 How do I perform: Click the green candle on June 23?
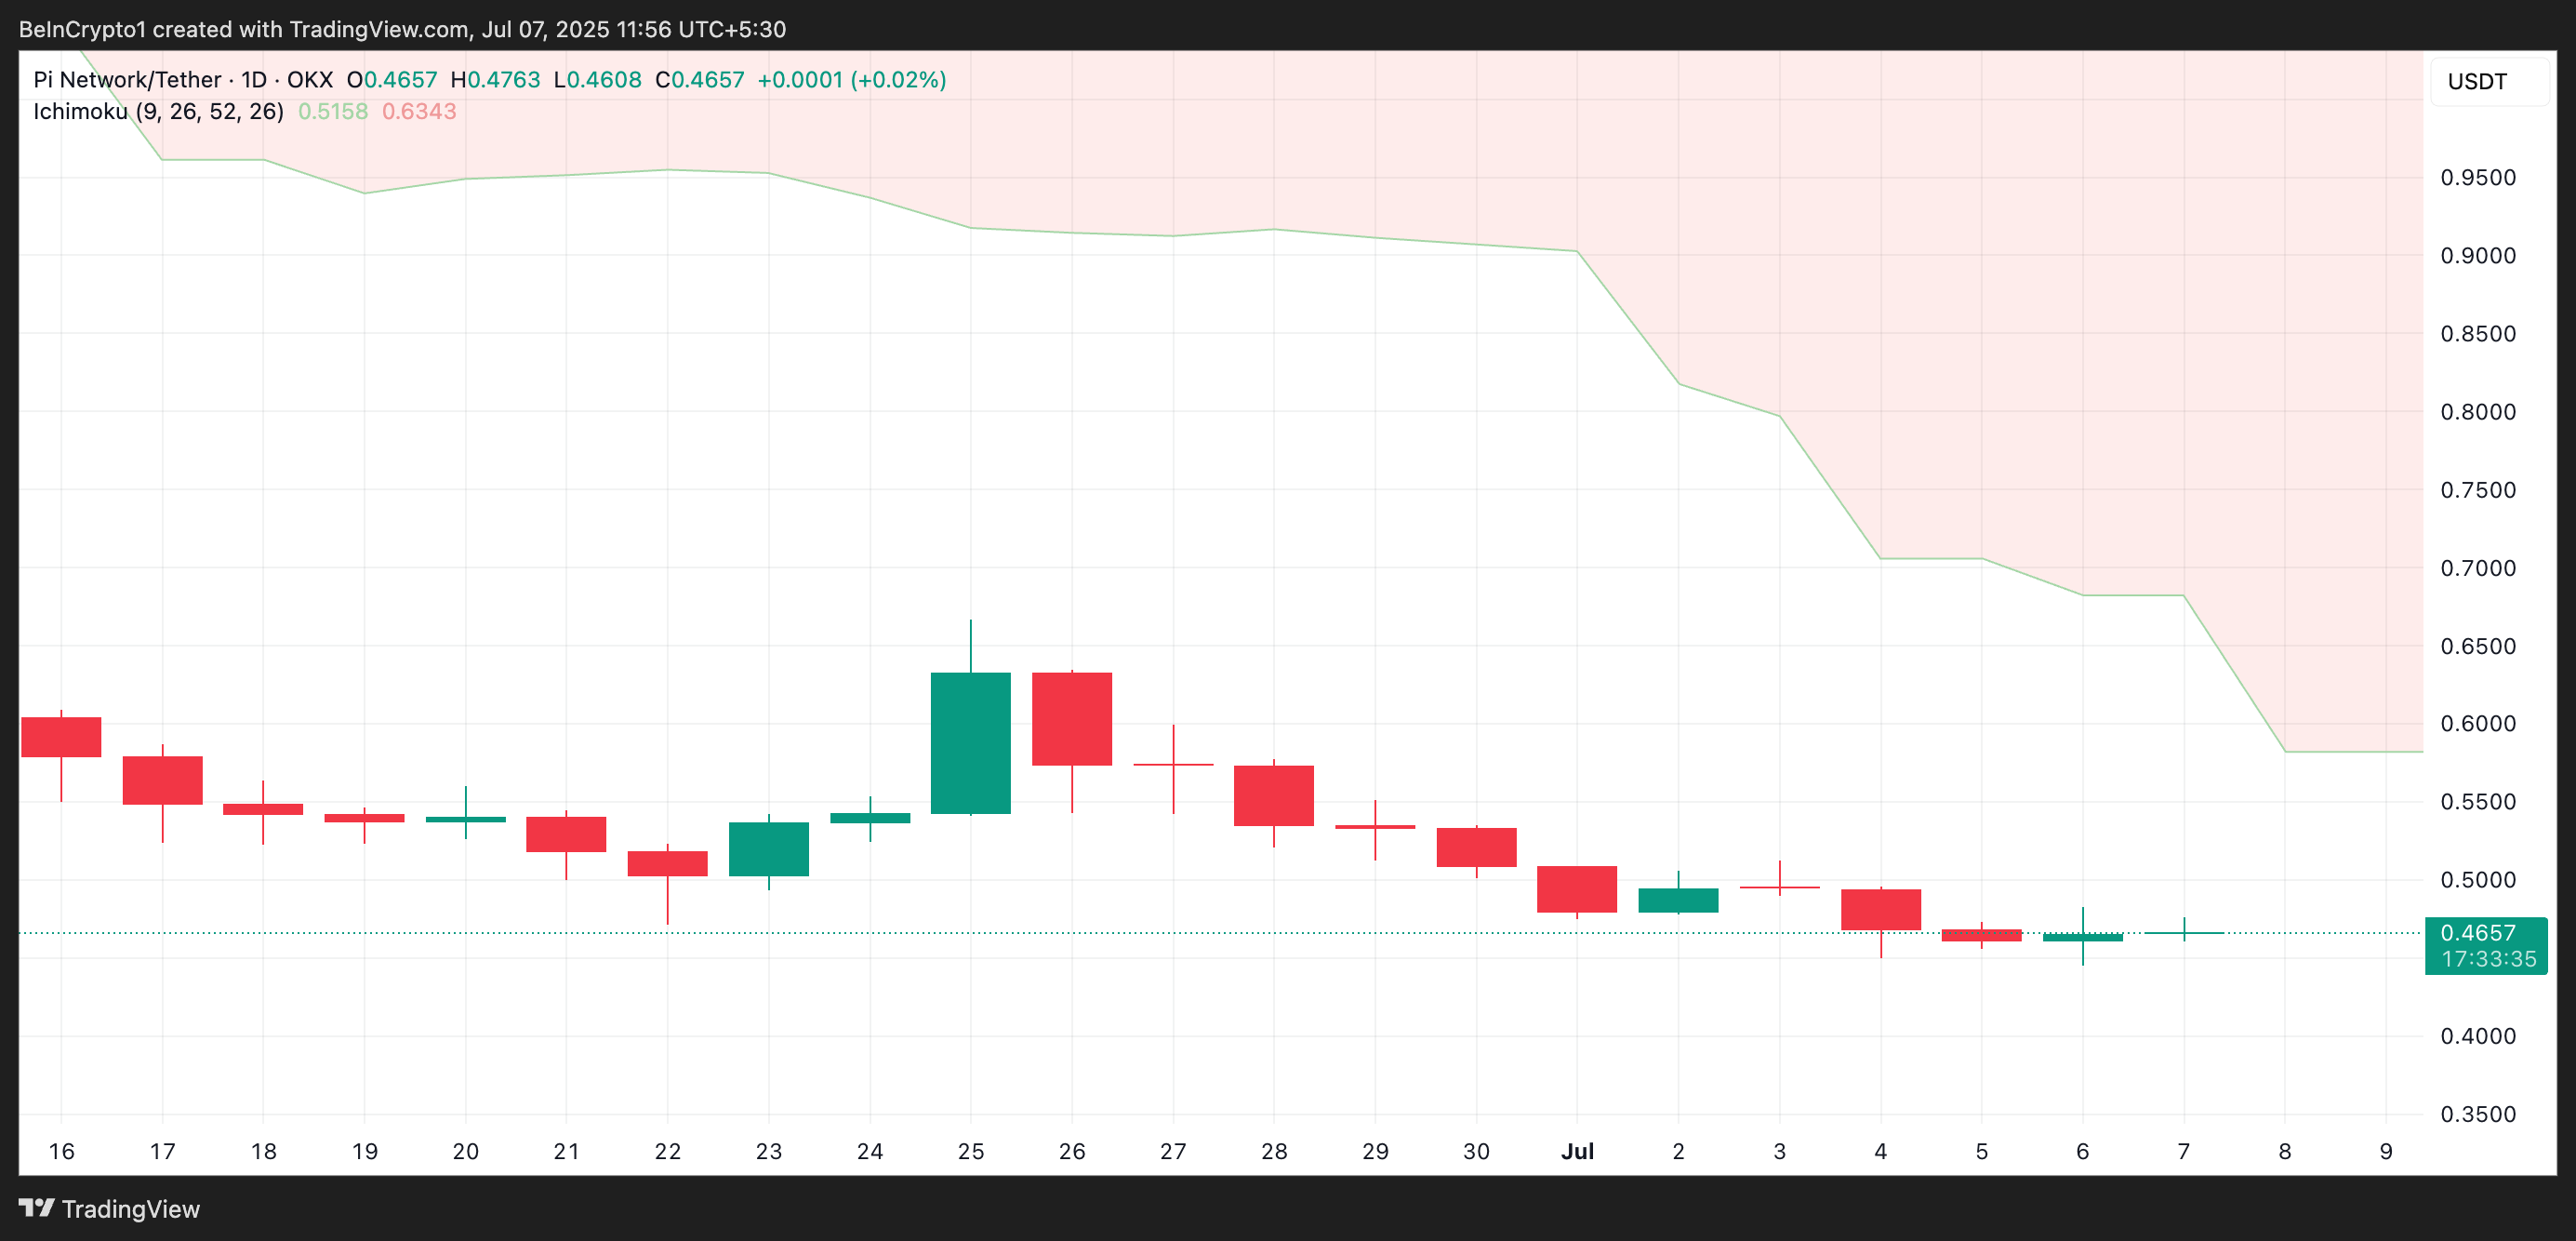click(768, 849)
